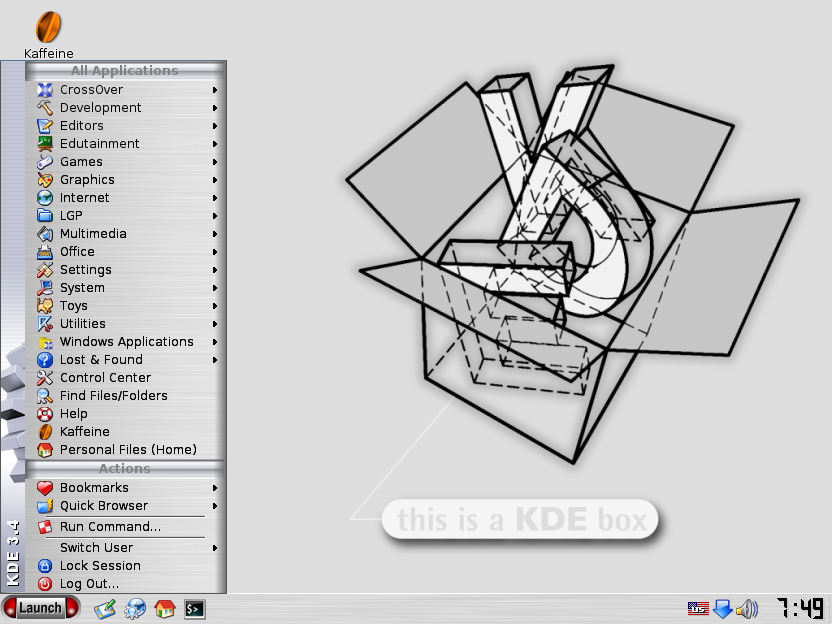
Task: Click the Find Files magnifier icon
Action: click(45, 396)
